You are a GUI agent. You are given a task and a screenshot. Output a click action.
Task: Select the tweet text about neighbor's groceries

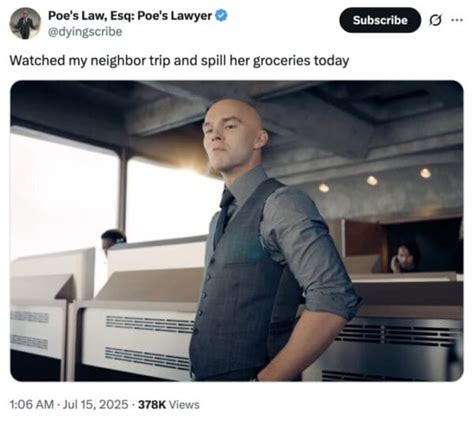point(179,61)
